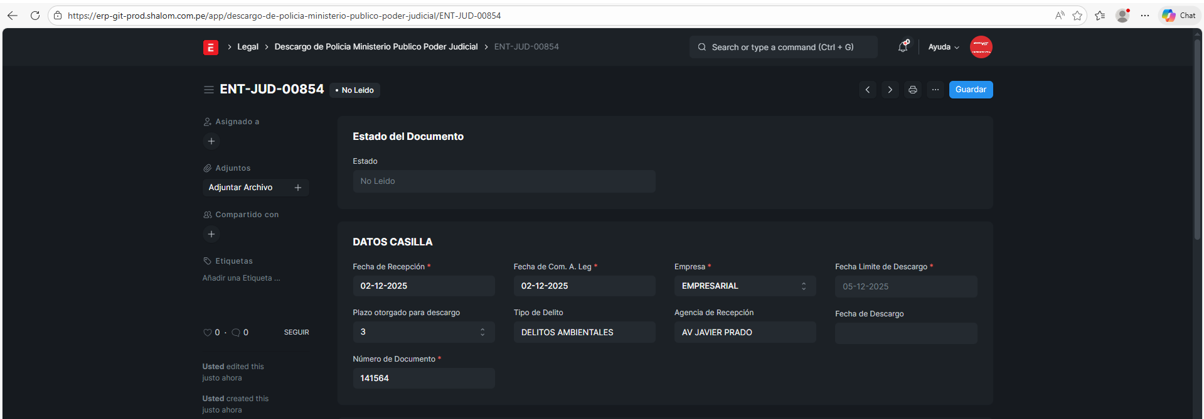Screen dimensions: 1204x419
Task: Open the Ayuda help menu
Action: pyautogui.click(x=943, y=47)
